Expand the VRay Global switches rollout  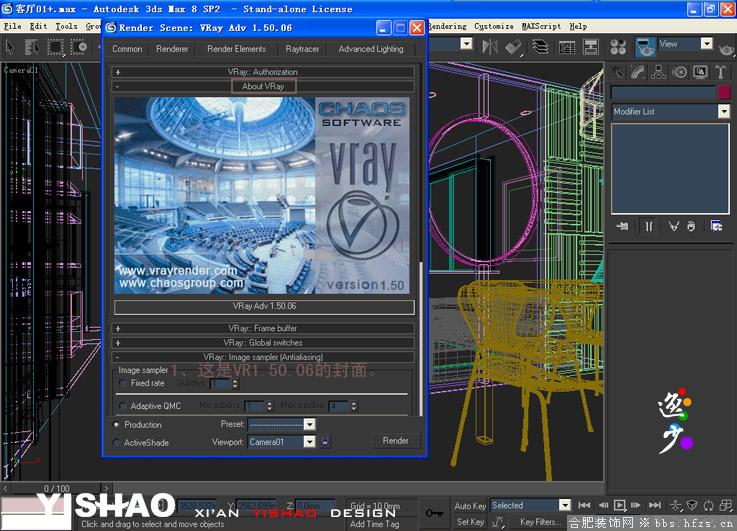point(263,343)
